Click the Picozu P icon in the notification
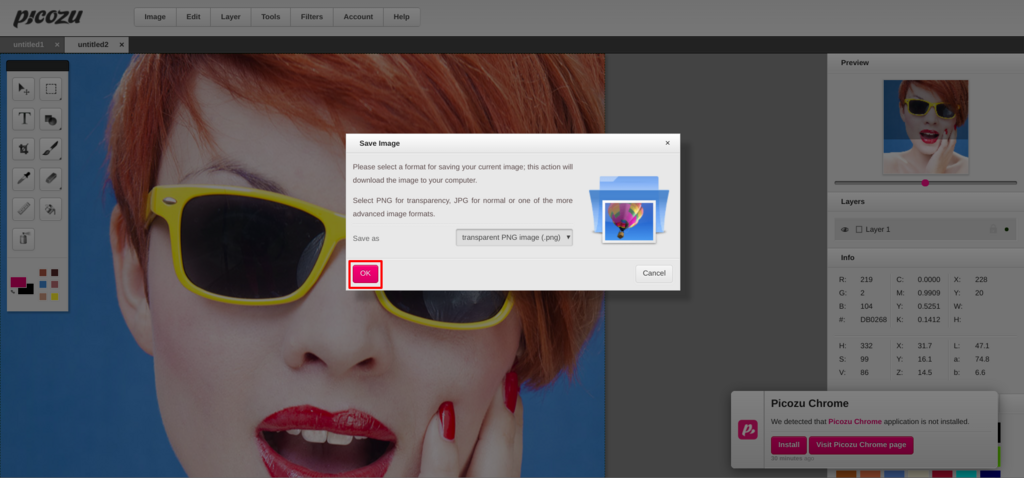The height and width of the screenshot is (478, 1024). [x=748, y=429]
